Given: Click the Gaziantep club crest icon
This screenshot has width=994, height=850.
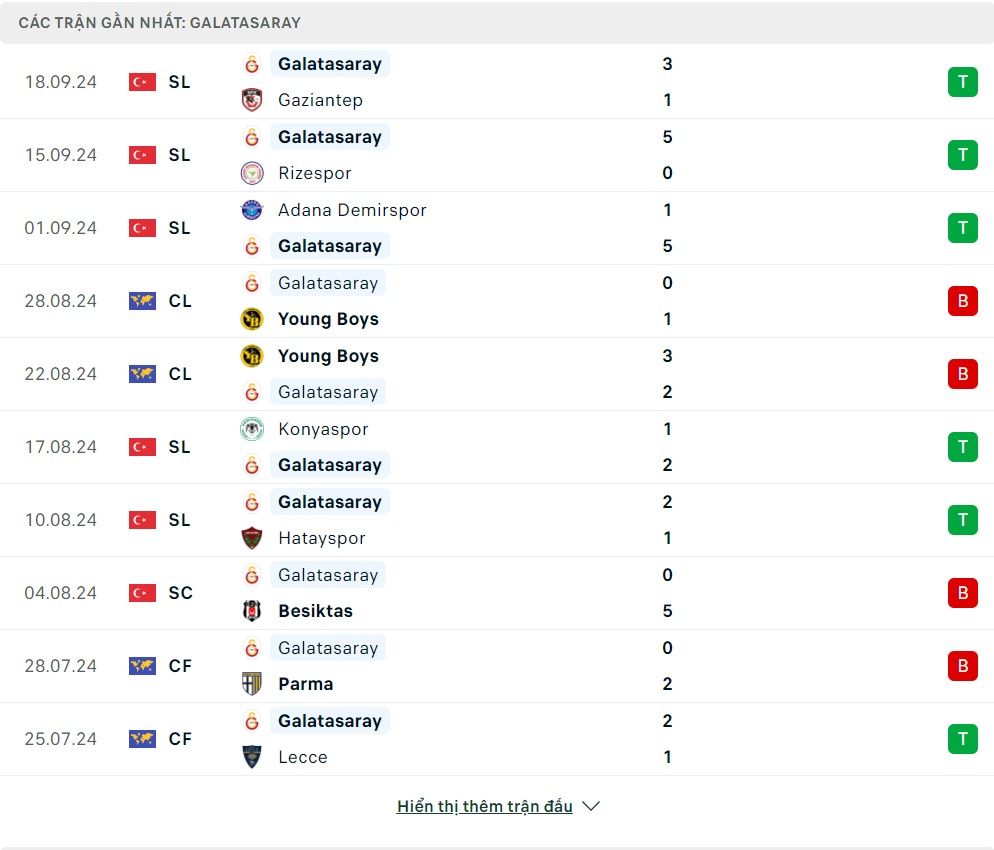Looking at the screenshot, I should (x=252, y=100).
